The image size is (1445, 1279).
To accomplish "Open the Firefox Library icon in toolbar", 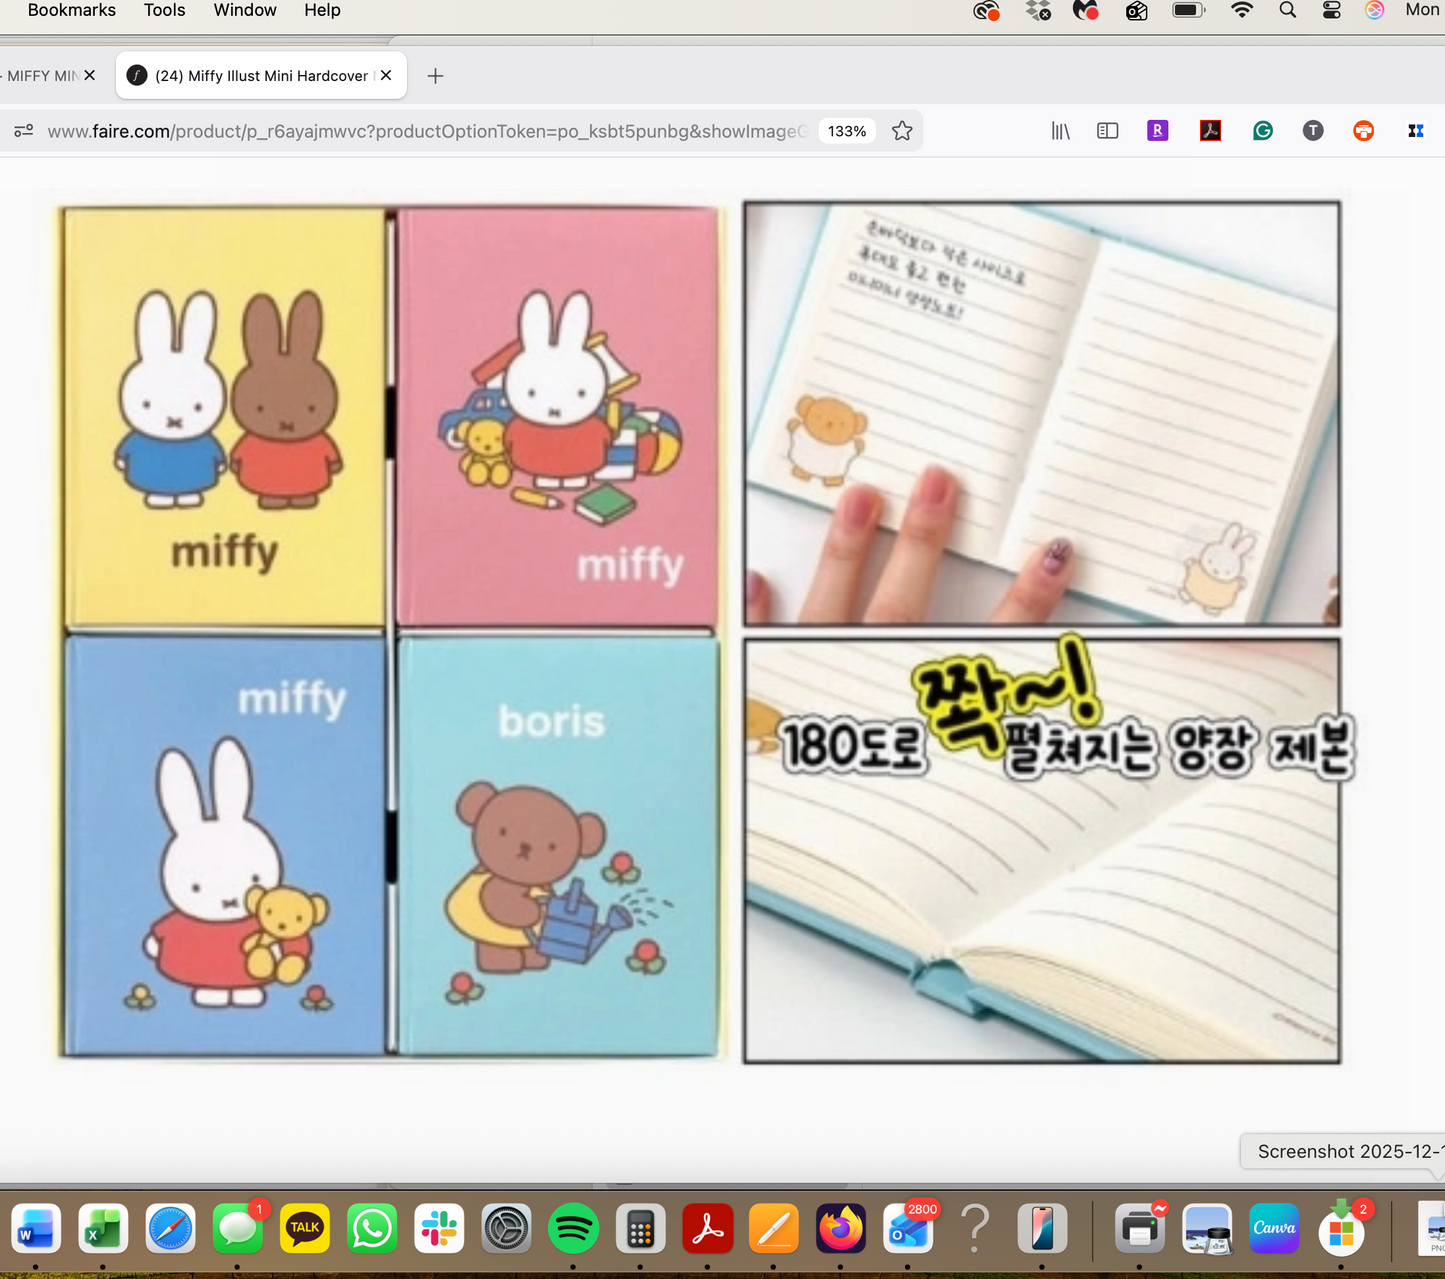I will (x=1060, y=131).
